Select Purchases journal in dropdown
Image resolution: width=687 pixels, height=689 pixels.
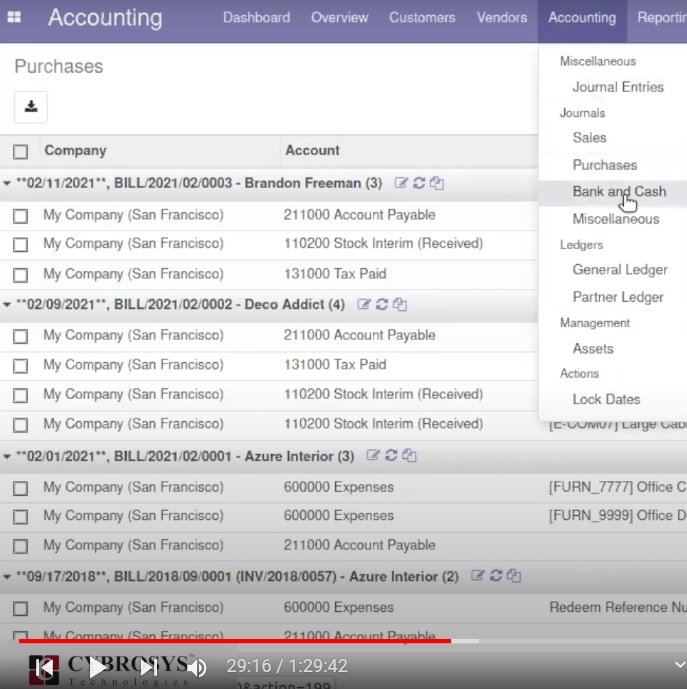[x=604, y=165]
